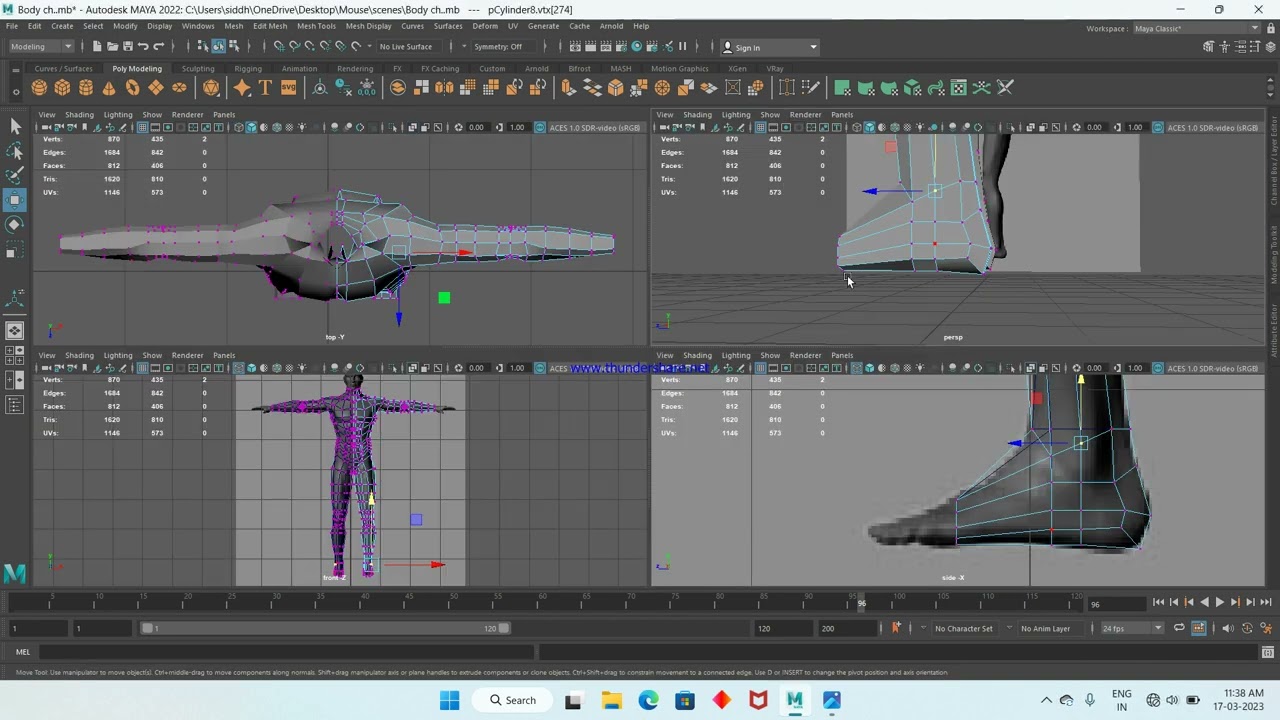
Task: Open the No Character Set dropdown
Action: click(964, 628)
